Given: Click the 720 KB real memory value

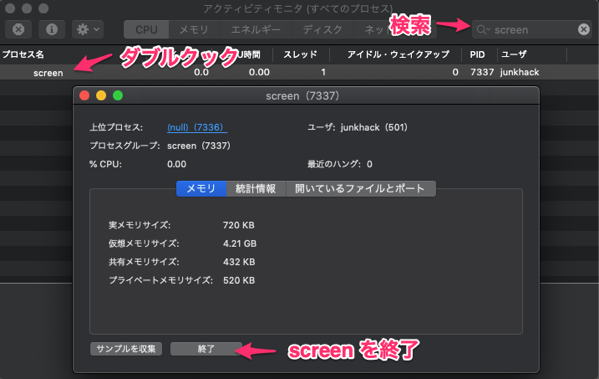Looking at the screenshot, I should click(x=239, y=225).
